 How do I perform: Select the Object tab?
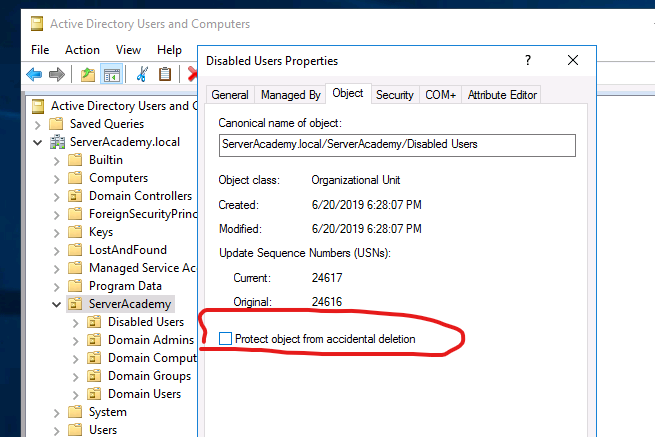[348, 93]
